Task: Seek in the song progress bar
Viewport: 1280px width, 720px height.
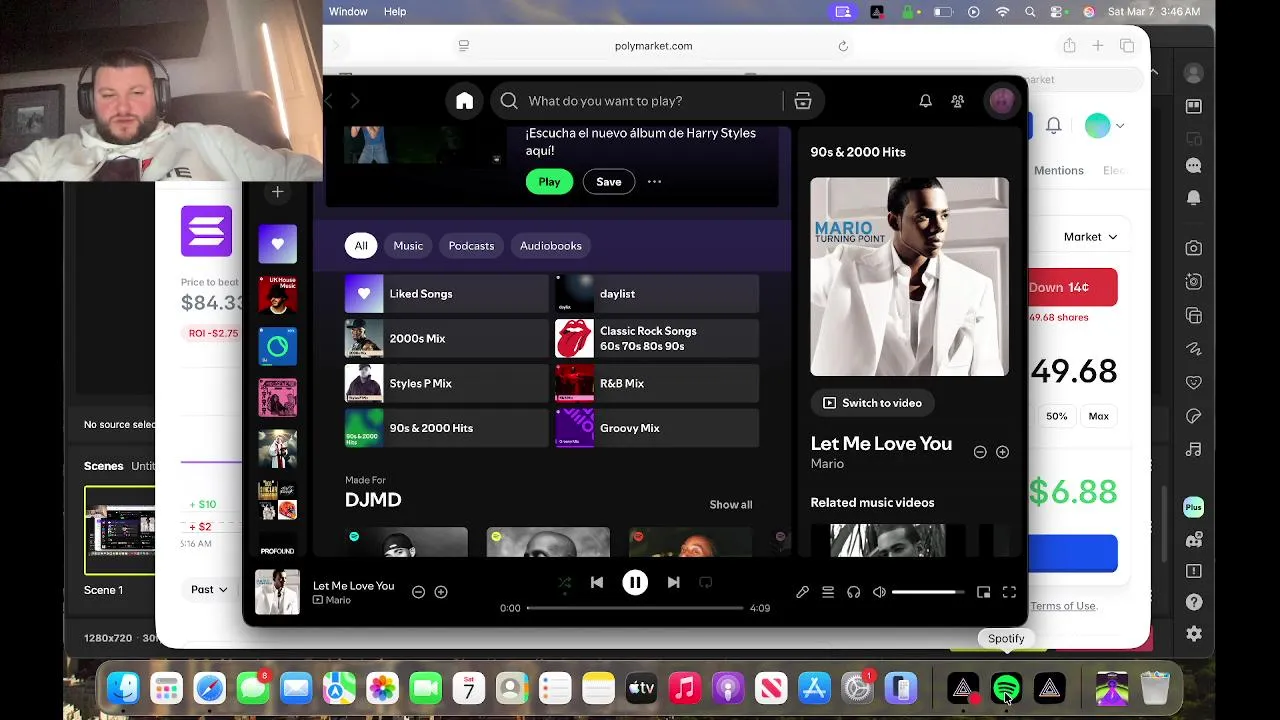Action: click(x=635, y=608)
